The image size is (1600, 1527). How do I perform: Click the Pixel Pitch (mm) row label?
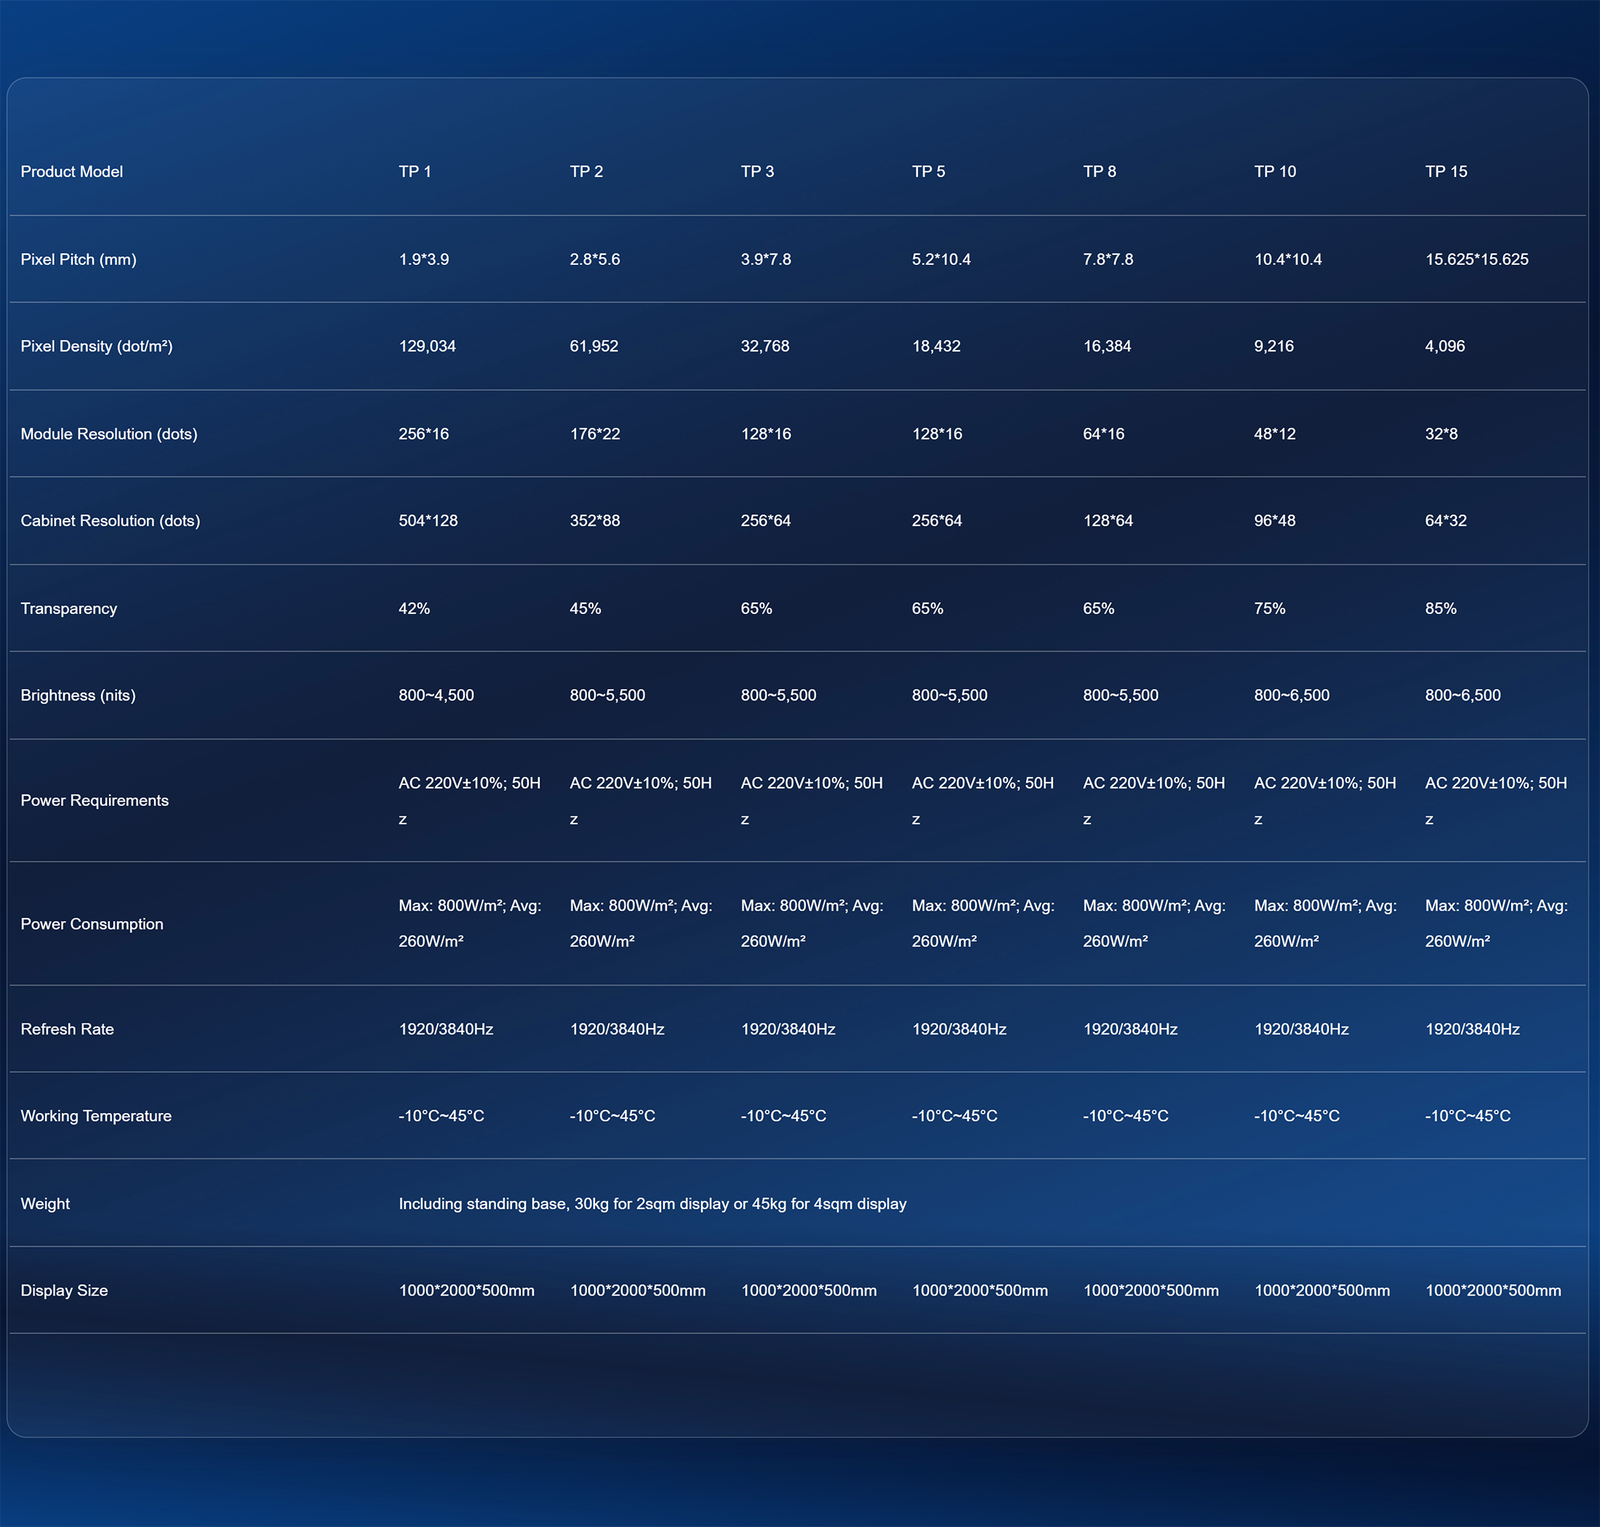[x=78, y=260]
